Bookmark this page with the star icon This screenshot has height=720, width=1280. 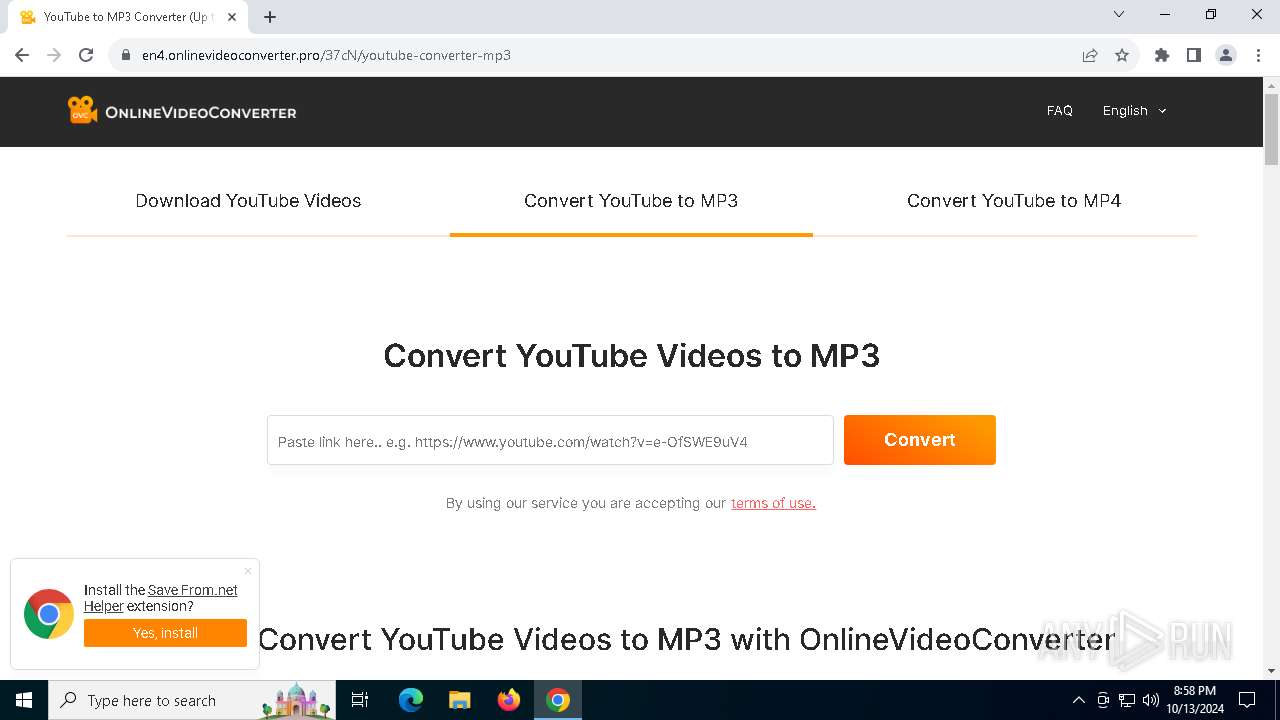[1122, 55]
